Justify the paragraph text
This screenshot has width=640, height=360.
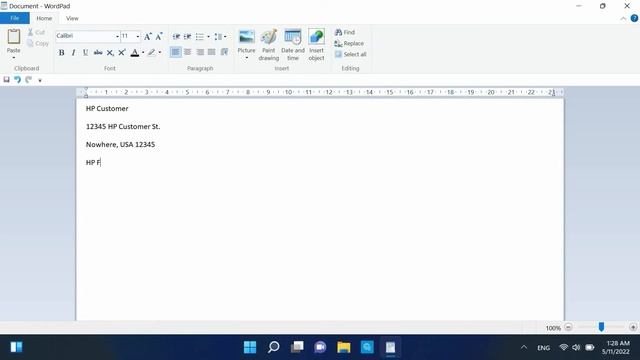[211, 52]
